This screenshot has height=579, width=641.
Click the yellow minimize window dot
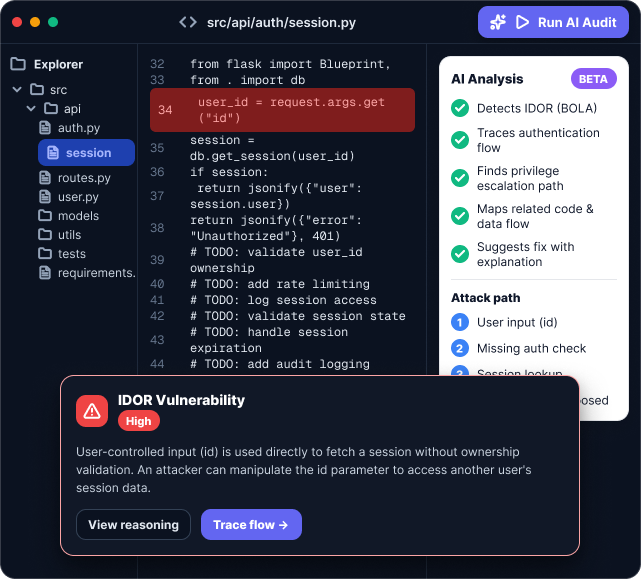pos(35,22)
